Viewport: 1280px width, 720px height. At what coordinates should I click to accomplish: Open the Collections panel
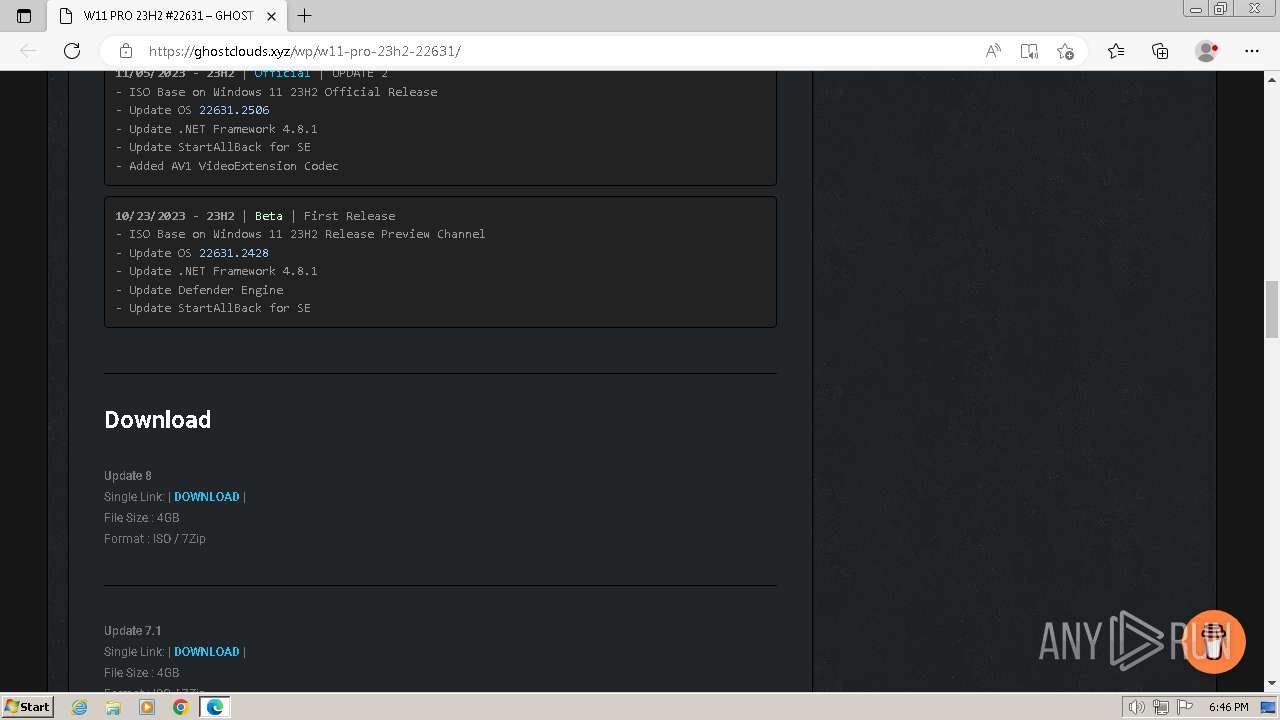[x=1160, y=51]
